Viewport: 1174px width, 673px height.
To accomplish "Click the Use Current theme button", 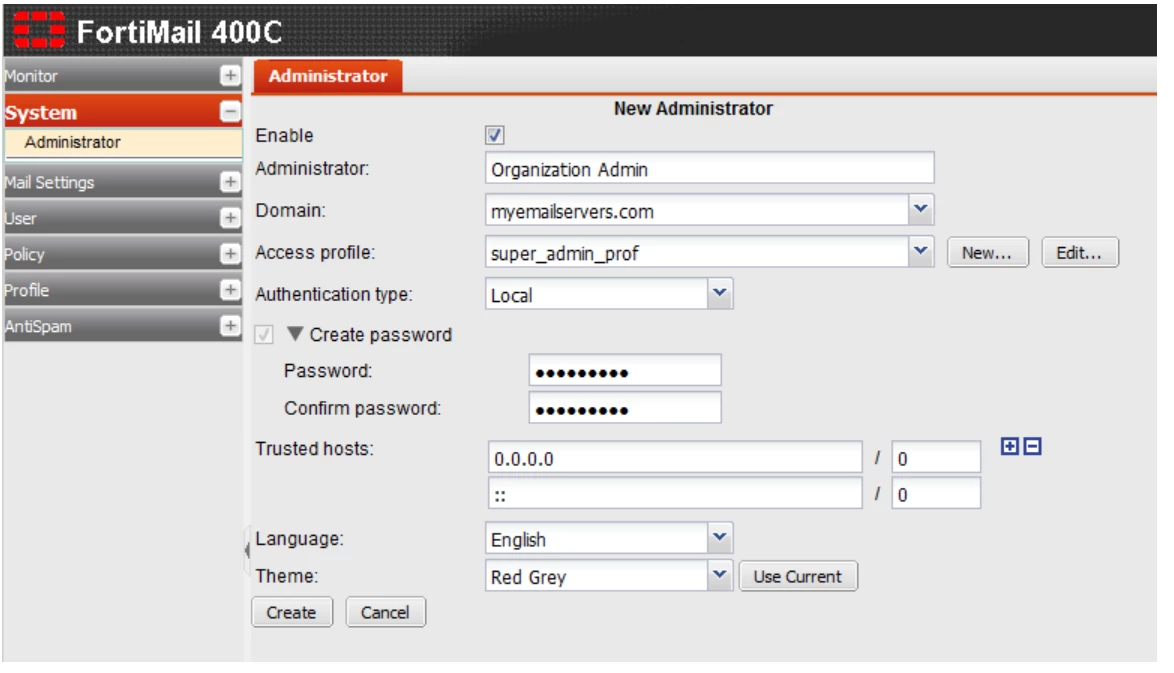I will [798, 576].
